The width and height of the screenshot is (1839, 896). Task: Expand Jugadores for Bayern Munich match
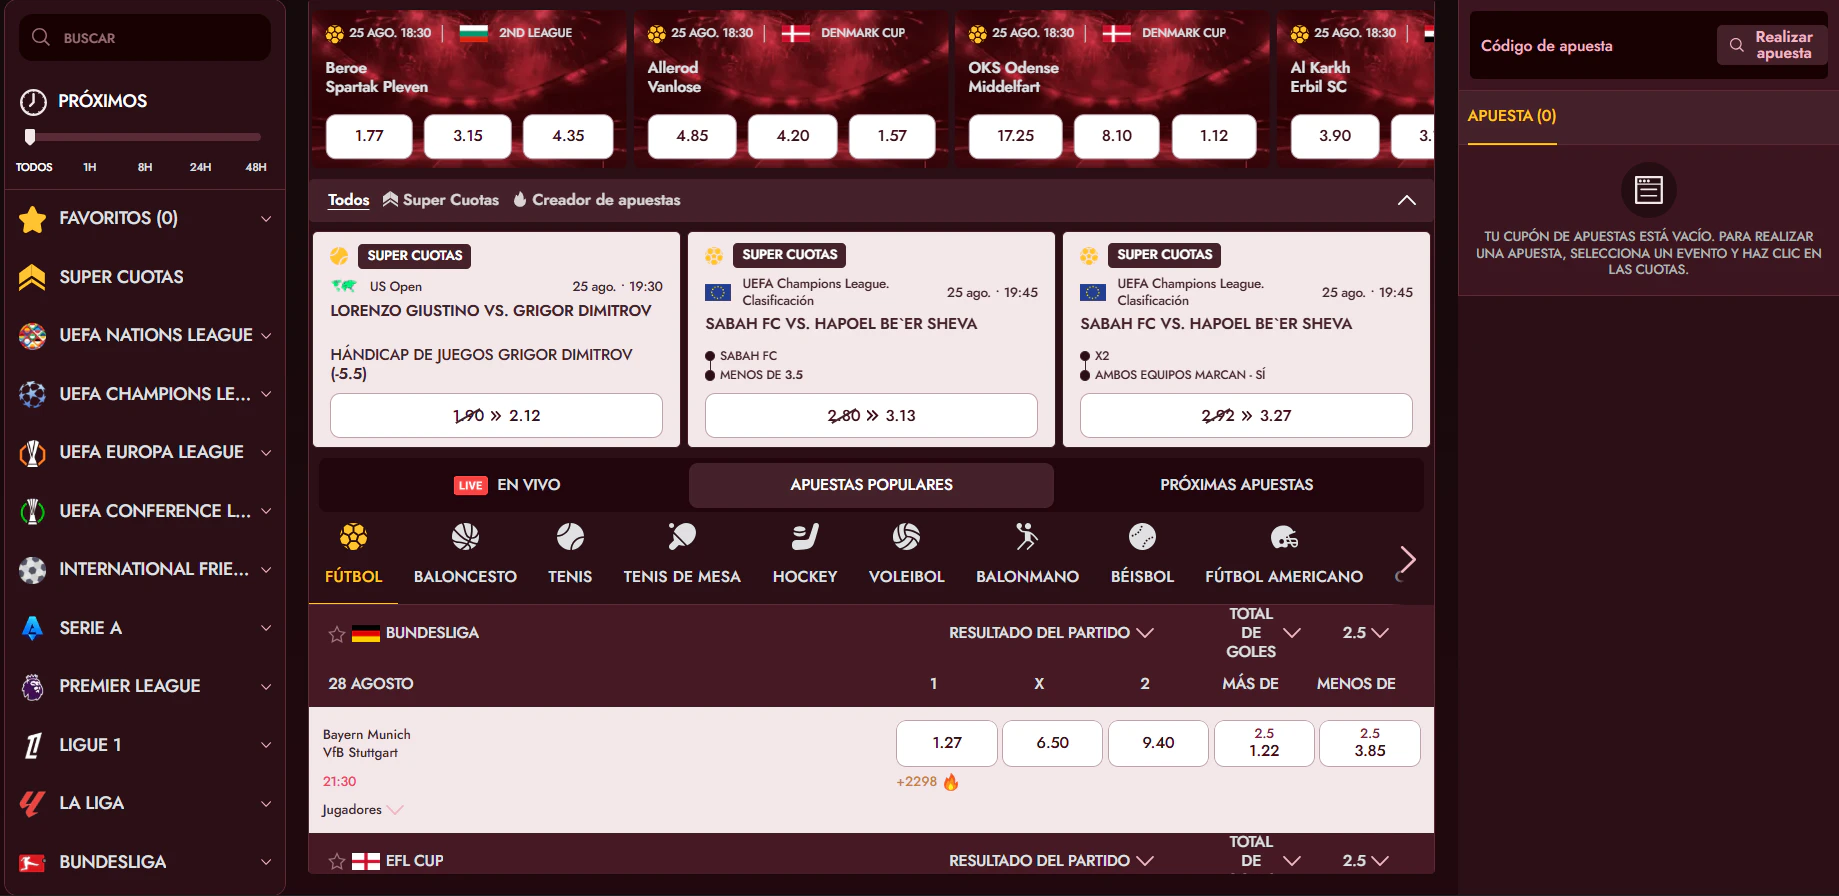(362, 810)
